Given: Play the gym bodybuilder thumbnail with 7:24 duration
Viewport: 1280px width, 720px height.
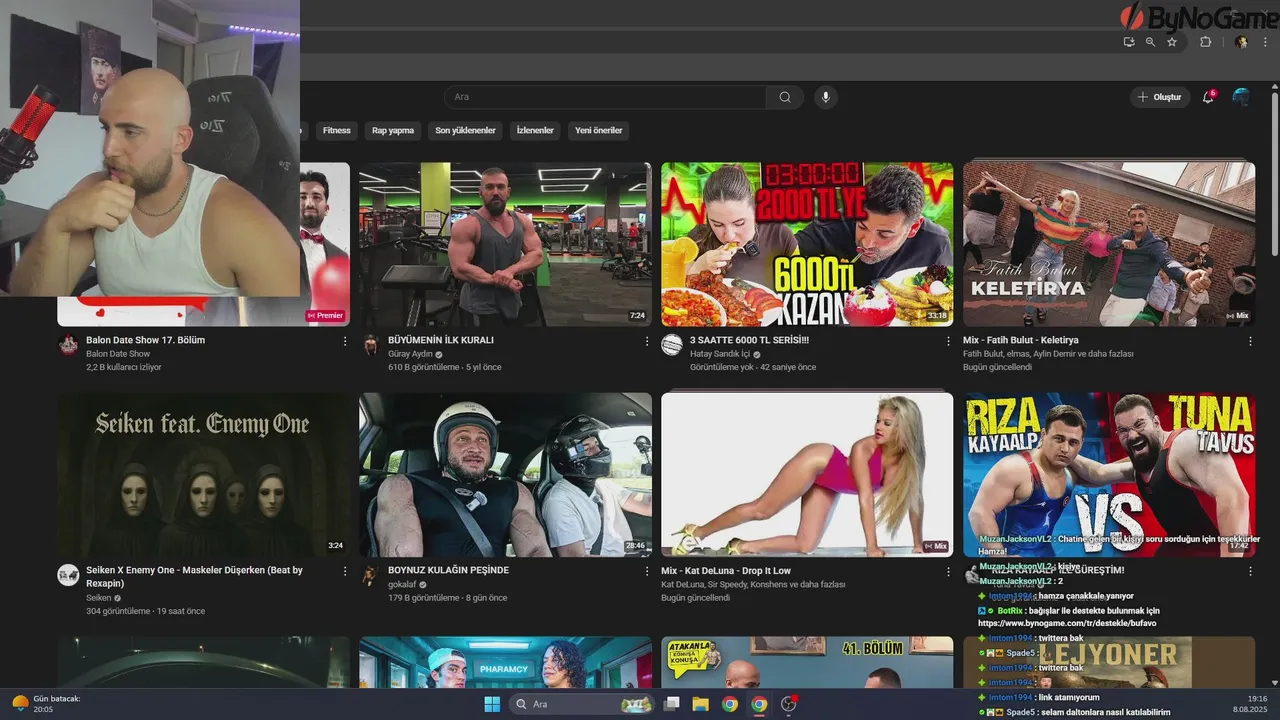Looking at the screenshot, I should 505,244.
